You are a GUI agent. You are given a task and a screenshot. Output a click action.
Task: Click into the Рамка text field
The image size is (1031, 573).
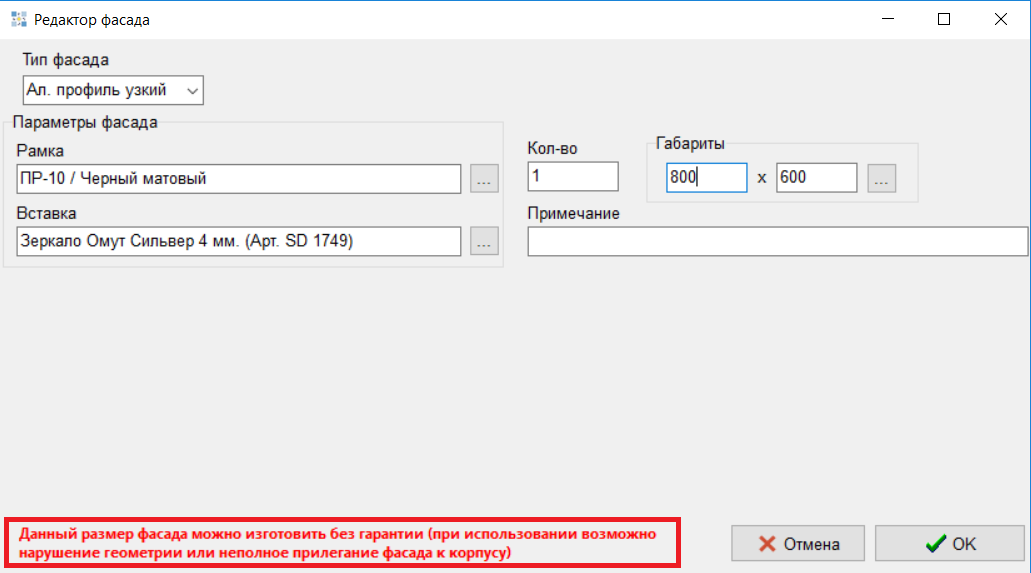click(238, 179)
